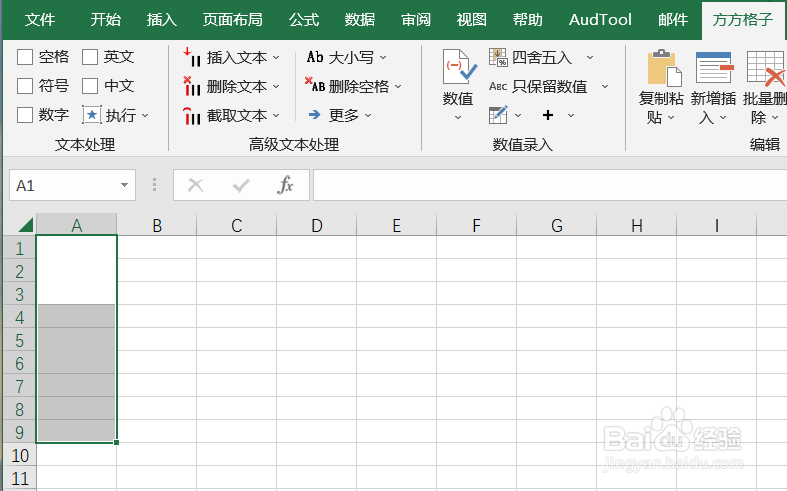Expand the 删除空格 dropdown arrow
The height and width of the screenshot is (491, 787).
[x=398, y=87]
